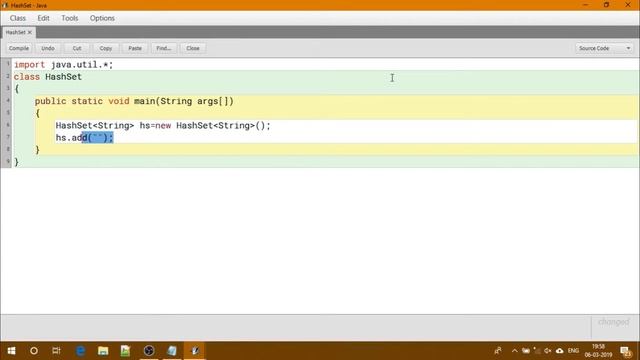Image resolution: width=640 pixels, height=360 pixels.
Task: Switch to the BlueJ taskbar icon
Action: pos(195,351)
